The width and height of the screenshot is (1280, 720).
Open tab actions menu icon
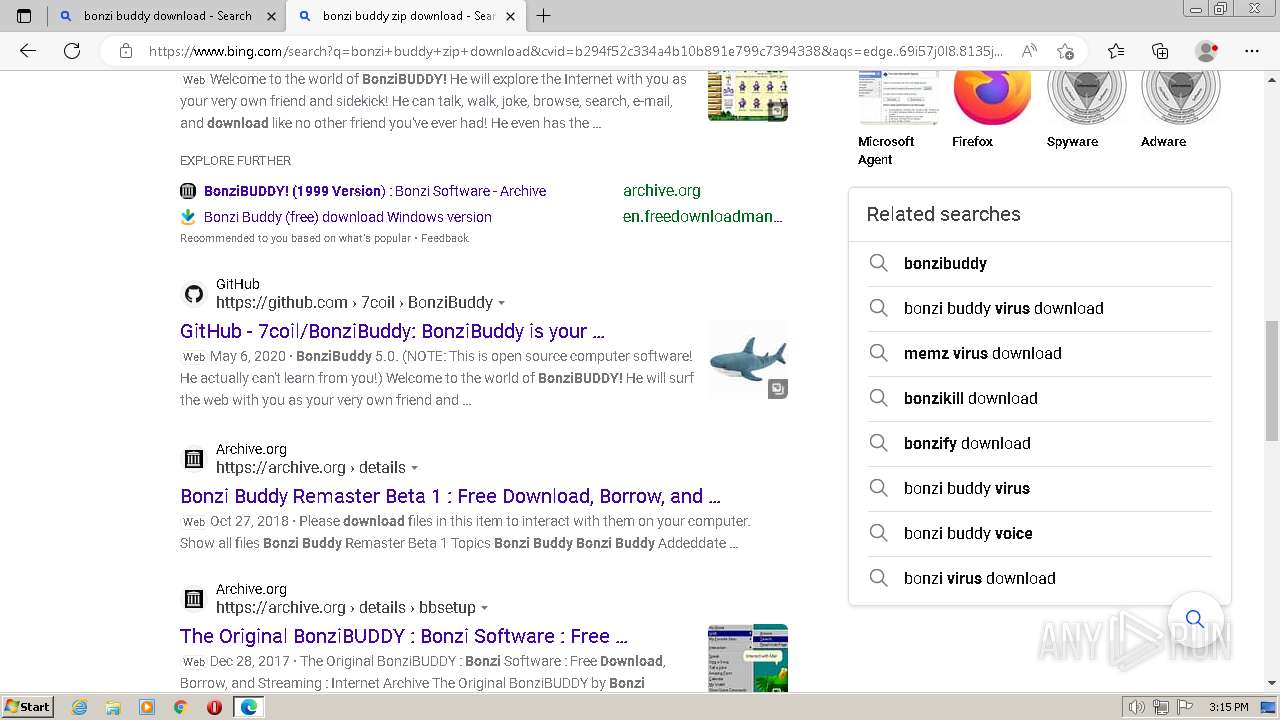point(24,16)
